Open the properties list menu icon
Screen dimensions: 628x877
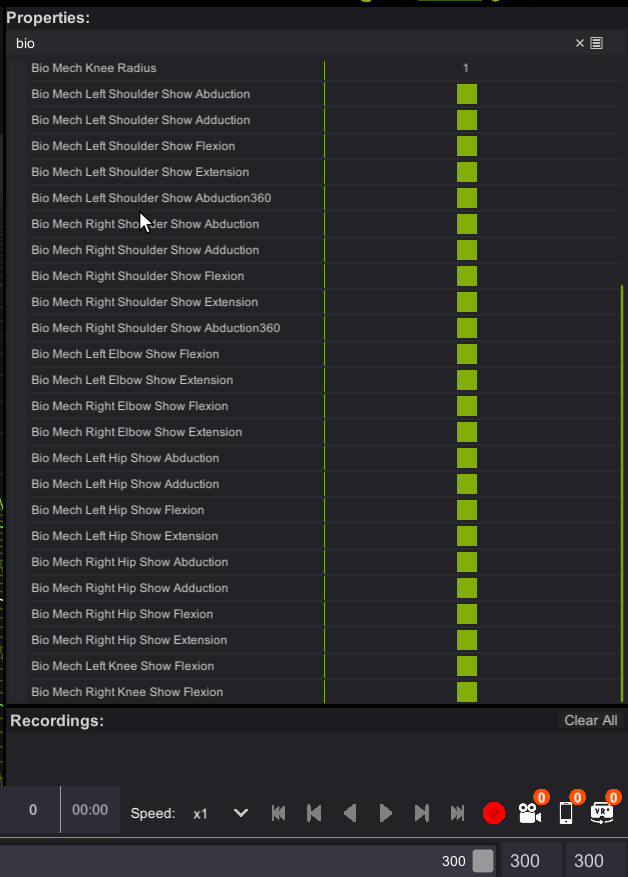pyautogui.click(x=597, y=43)
